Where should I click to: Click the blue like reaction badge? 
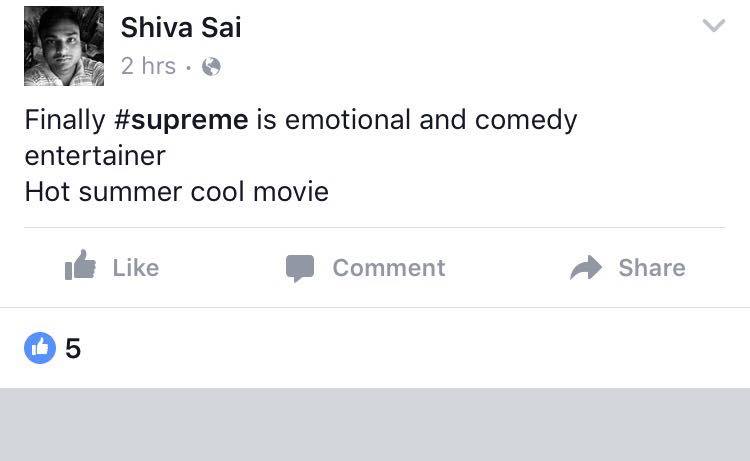tap(40, 348)
